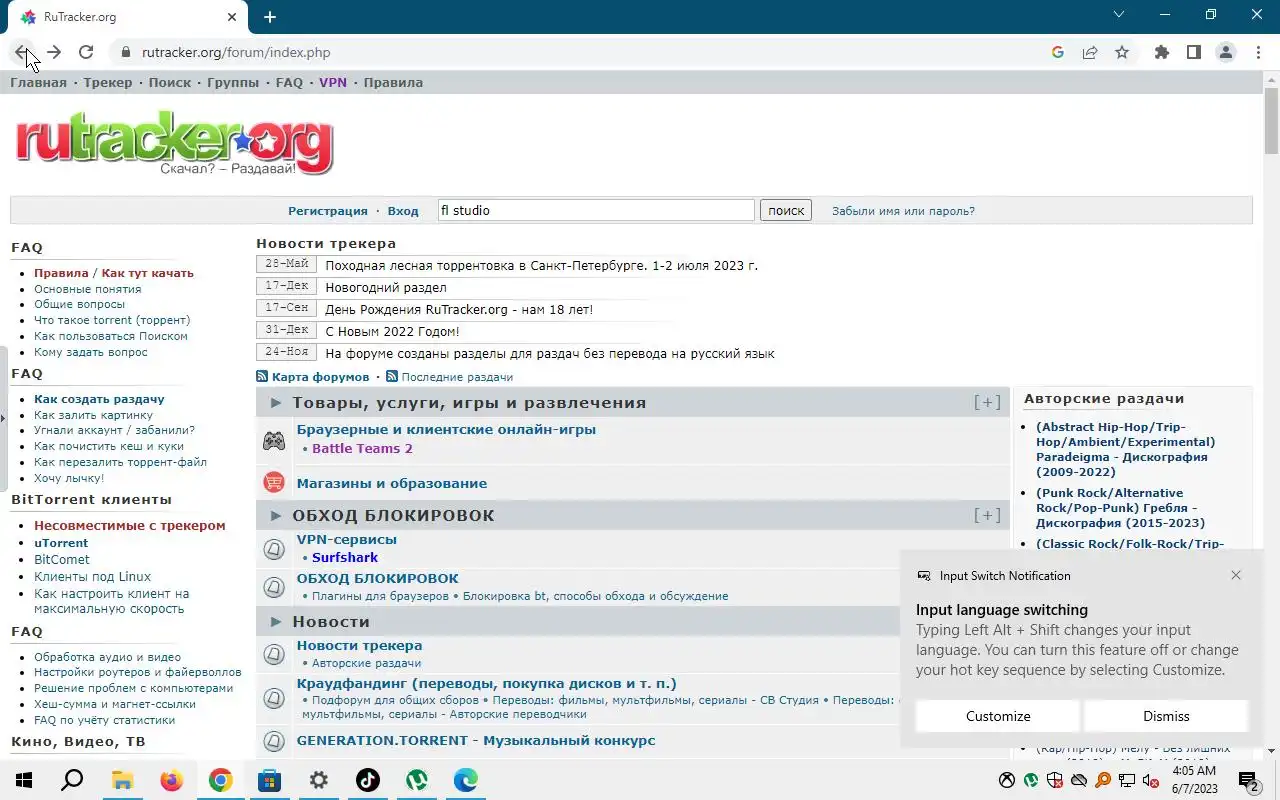Click the Вход login link
The width and height of the screenshot is (1280, 800).
[x=403, y=211]
